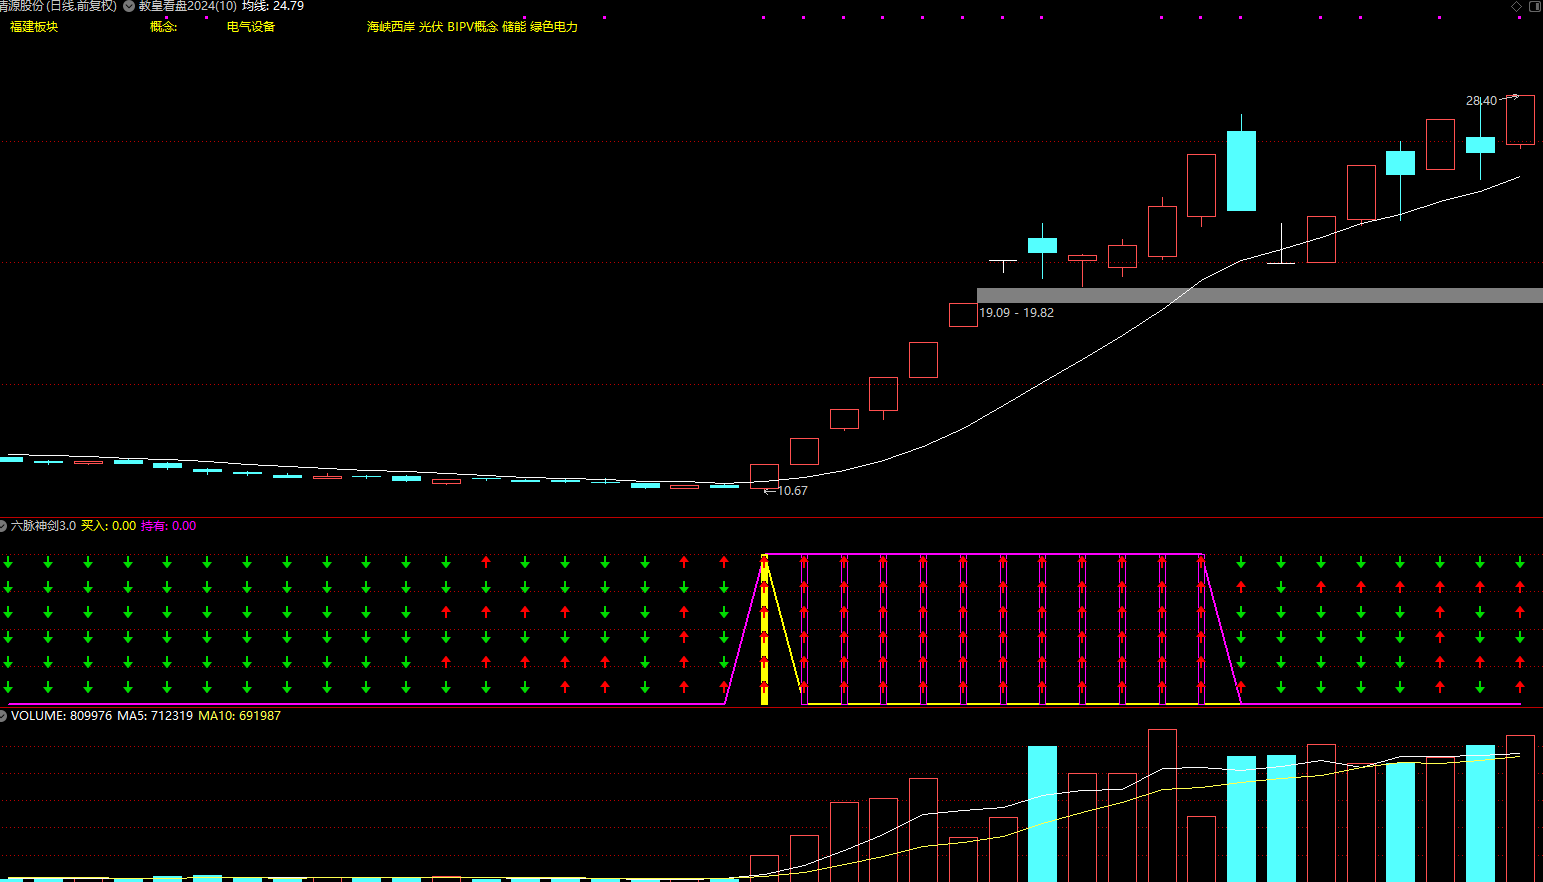Click the 储能 concept link

click(514, 27)
